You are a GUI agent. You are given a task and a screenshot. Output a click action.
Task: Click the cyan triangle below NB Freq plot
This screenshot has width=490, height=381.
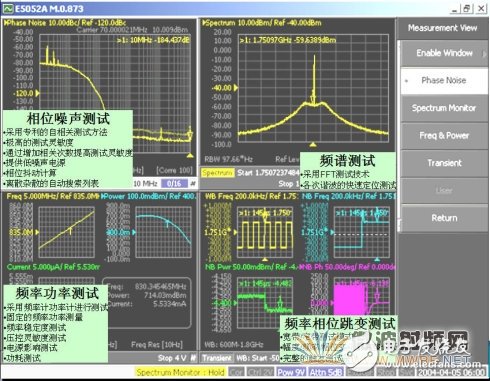377,259
